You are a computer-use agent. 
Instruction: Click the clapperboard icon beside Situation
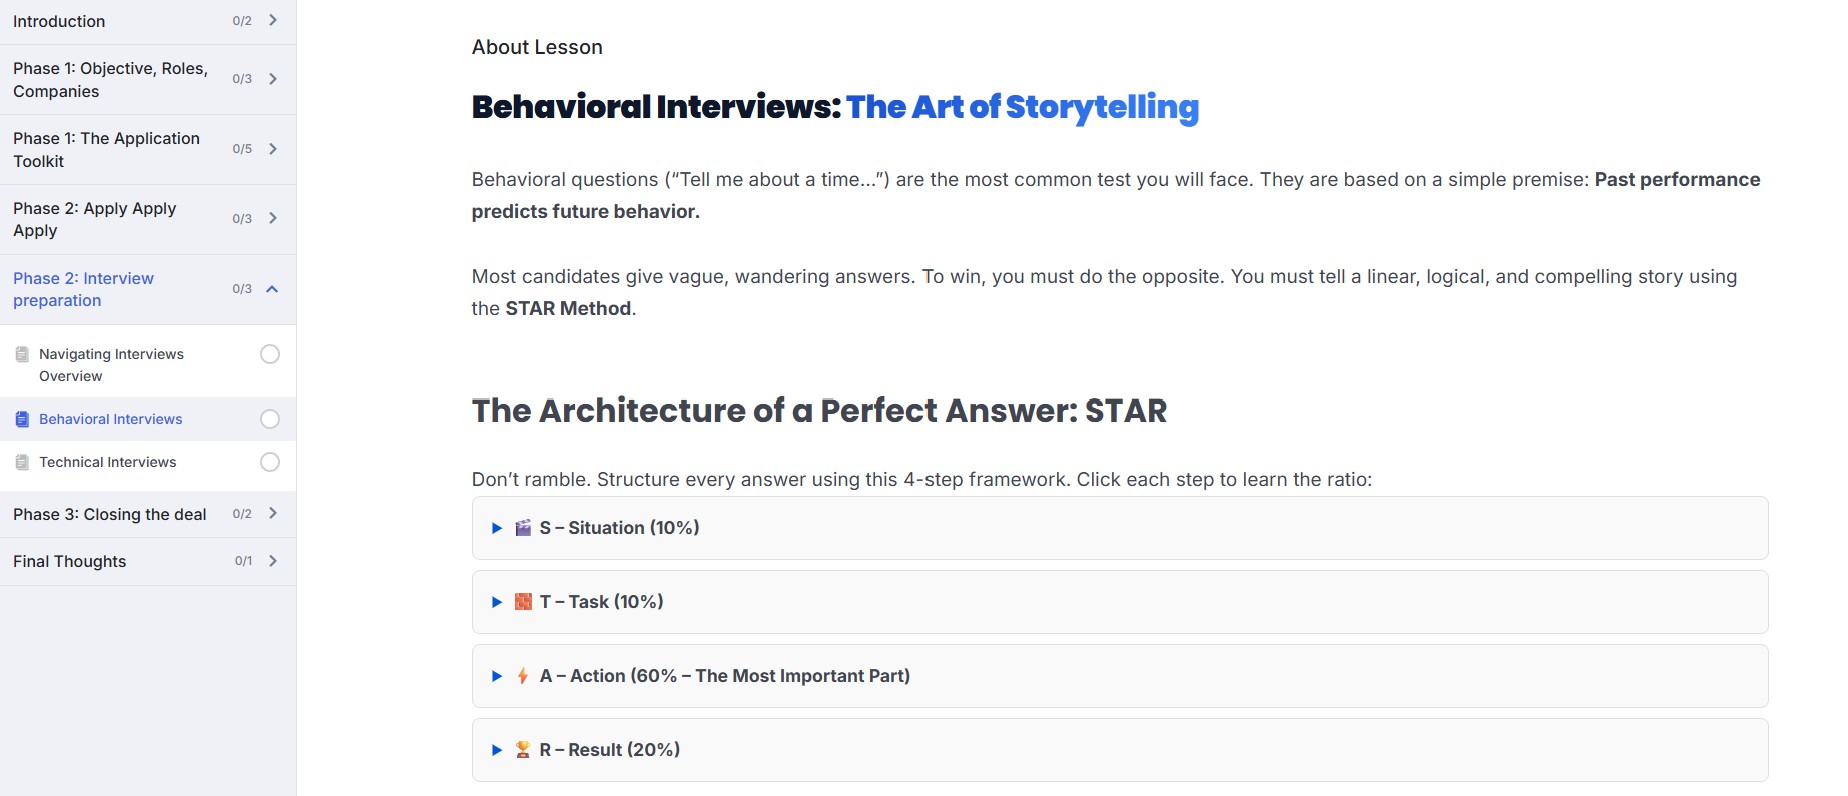(523, 528)
